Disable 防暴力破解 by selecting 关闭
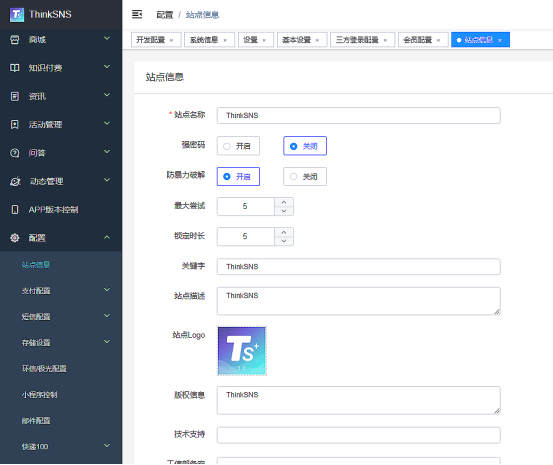This screenshot has width=553, height=465. click(305, 176)
